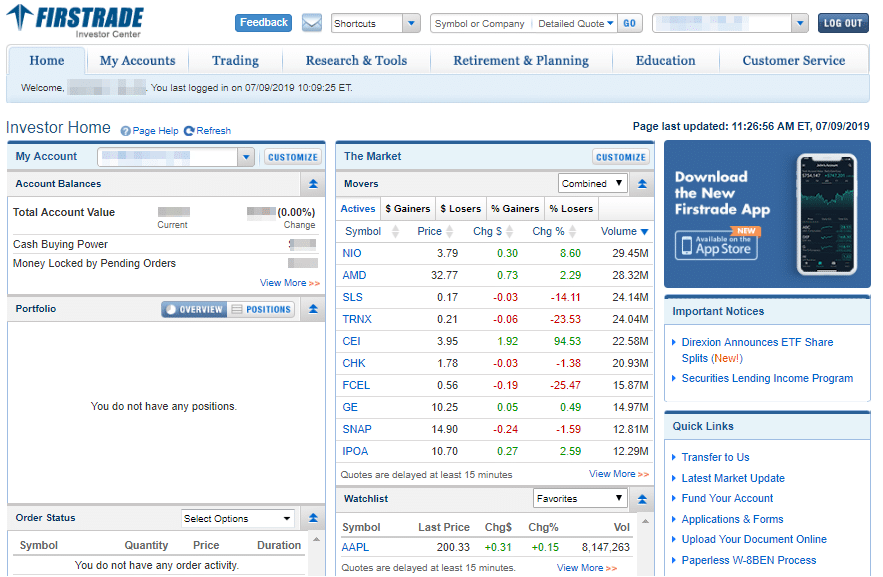Sort movers by Price arrows

[x=449, y=231]
